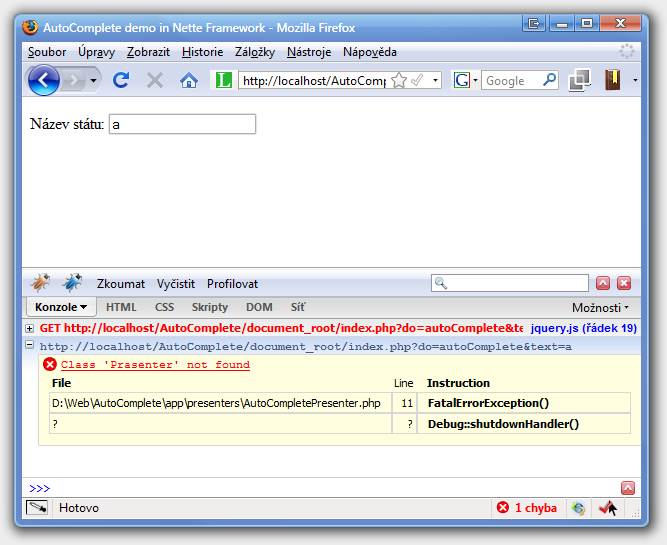Expand the command line with red arrow icon

point(628,488)
